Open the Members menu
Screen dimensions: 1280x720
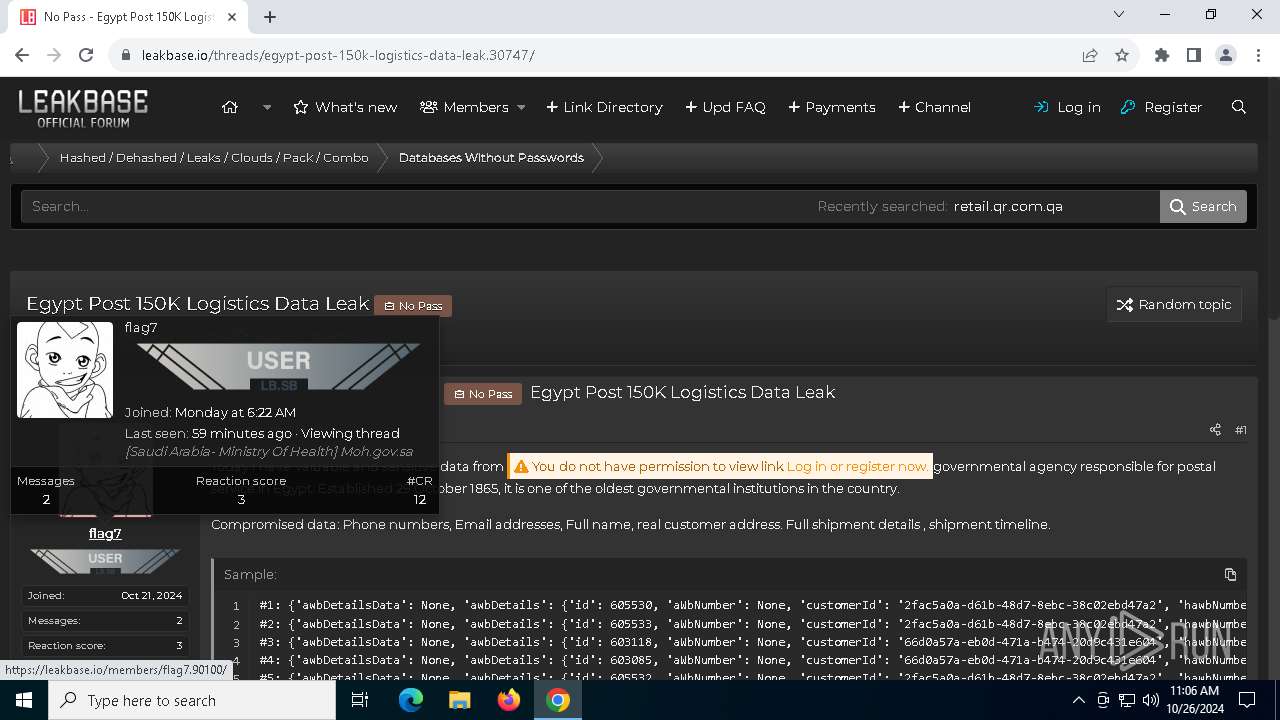point(465,107)
